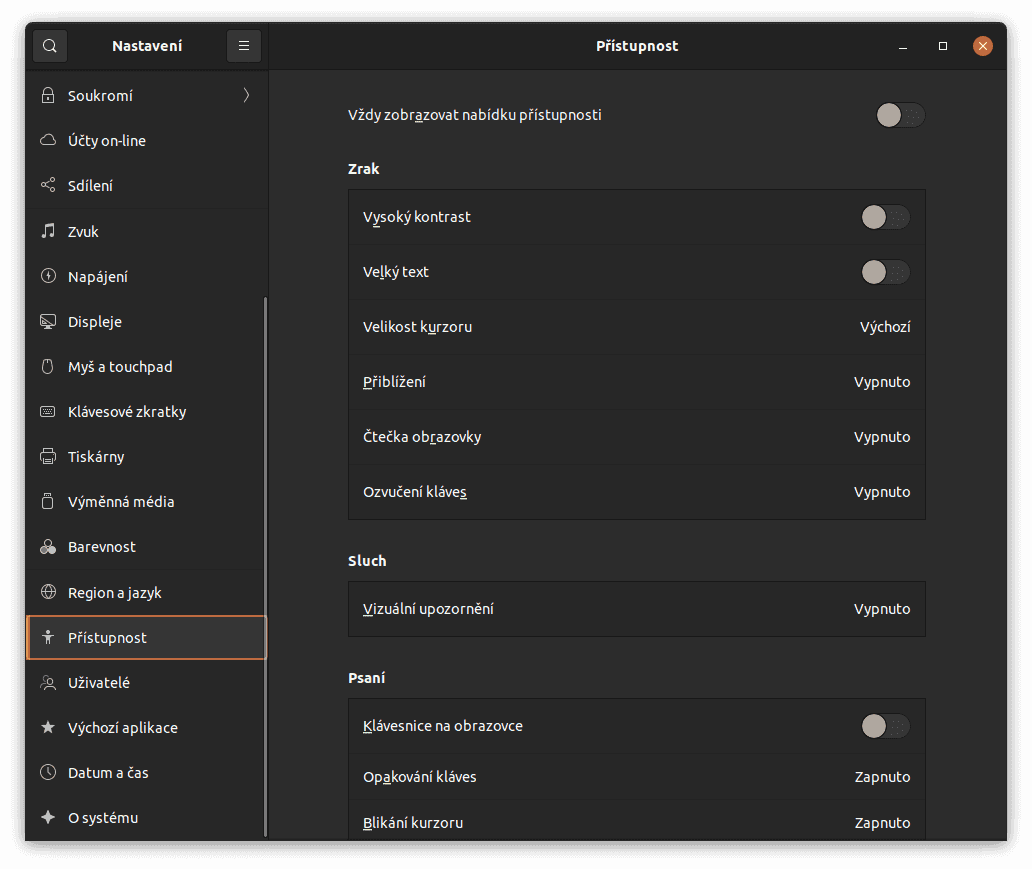Image resolution: width=1032 pixels, height=869 pixels.
Task: Open Vizuální upozornění settings
Action: tap(636, 609)
